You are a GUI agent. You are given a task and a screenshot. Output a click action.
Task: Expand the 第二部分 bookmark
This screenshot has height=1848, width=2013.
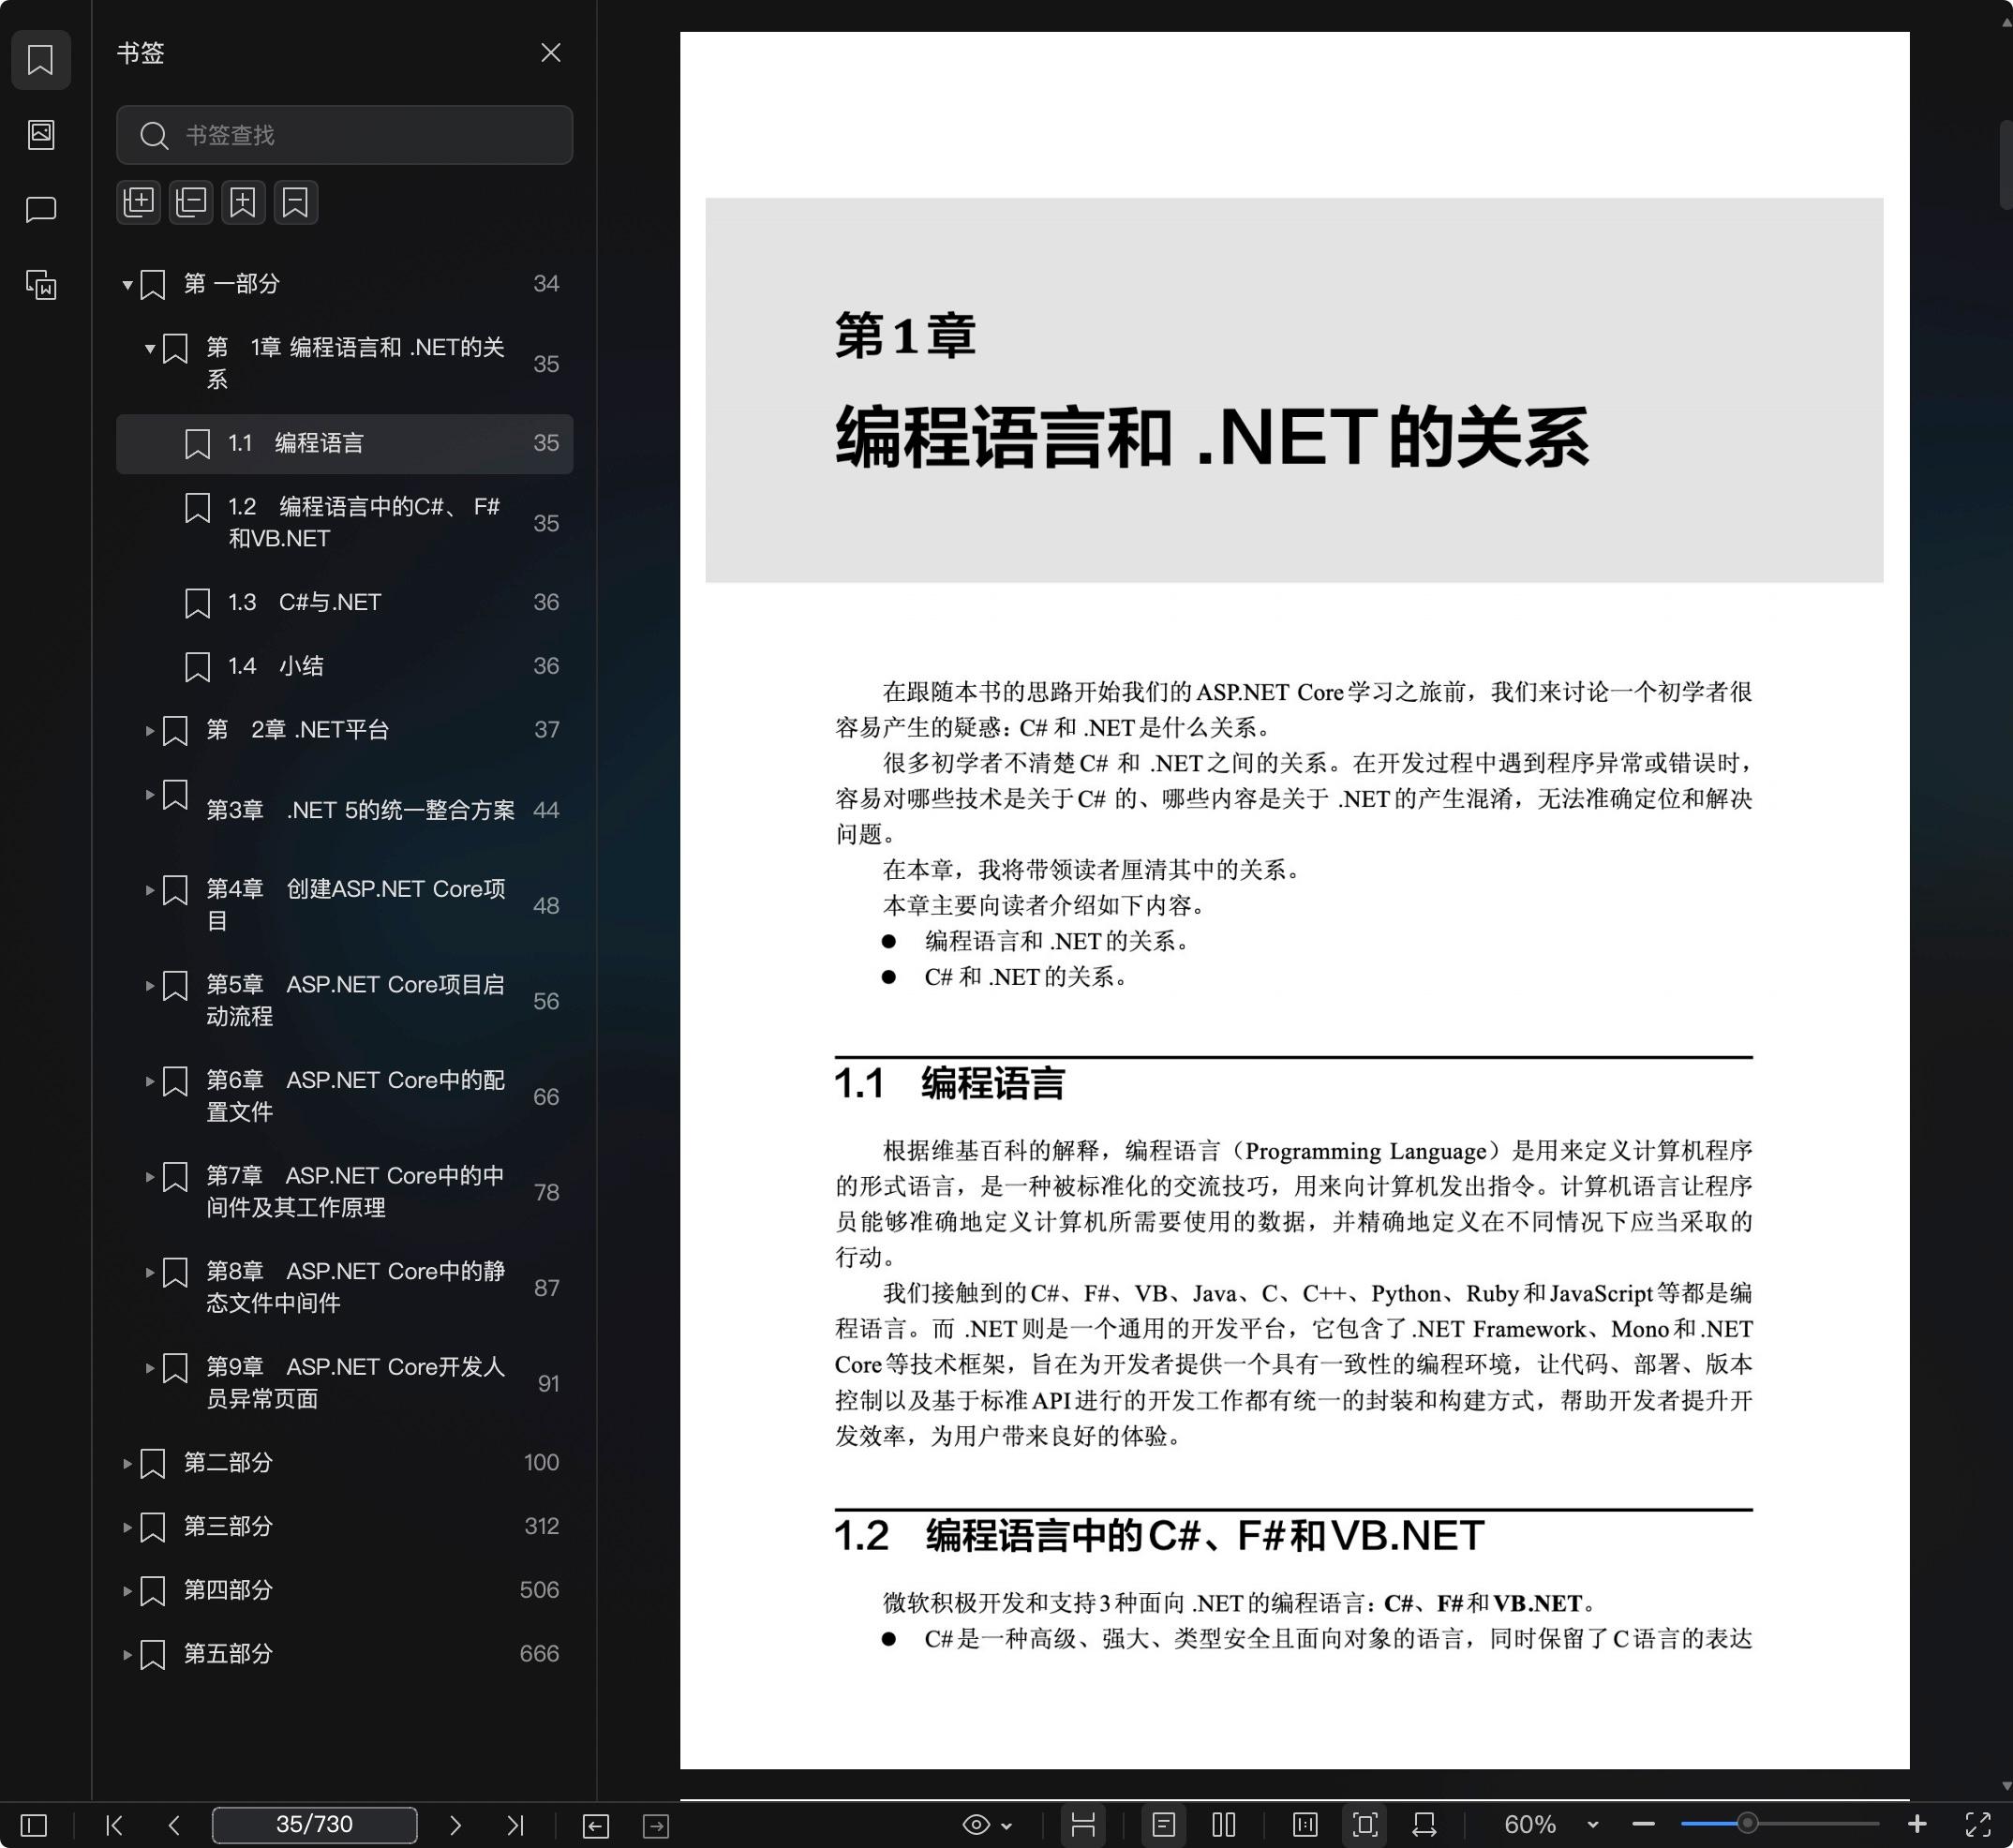coord(128,1464)
